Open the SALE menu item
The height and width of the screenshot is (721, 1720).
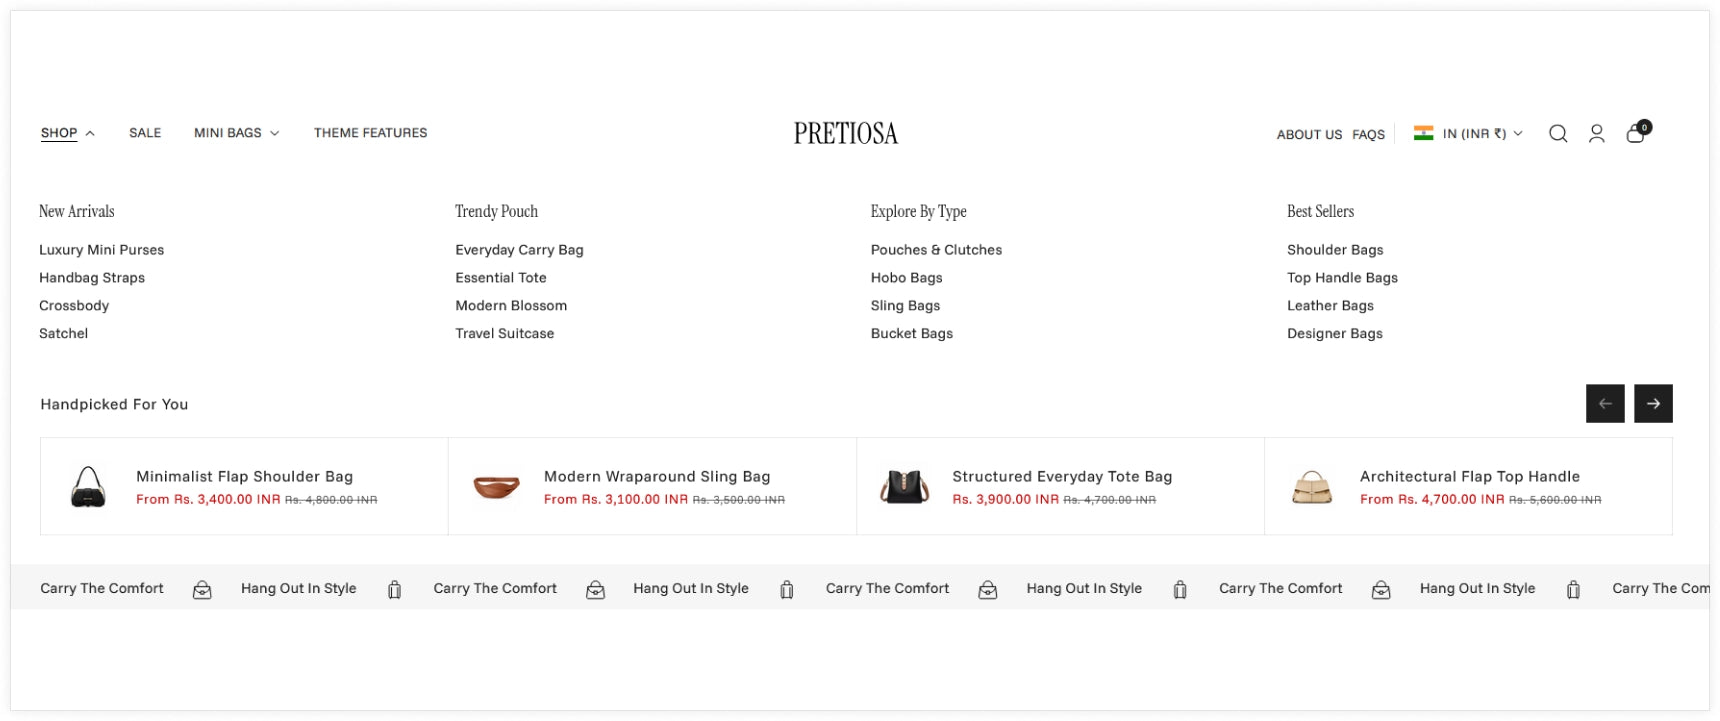pyautogui.click(x=145, y=133)
